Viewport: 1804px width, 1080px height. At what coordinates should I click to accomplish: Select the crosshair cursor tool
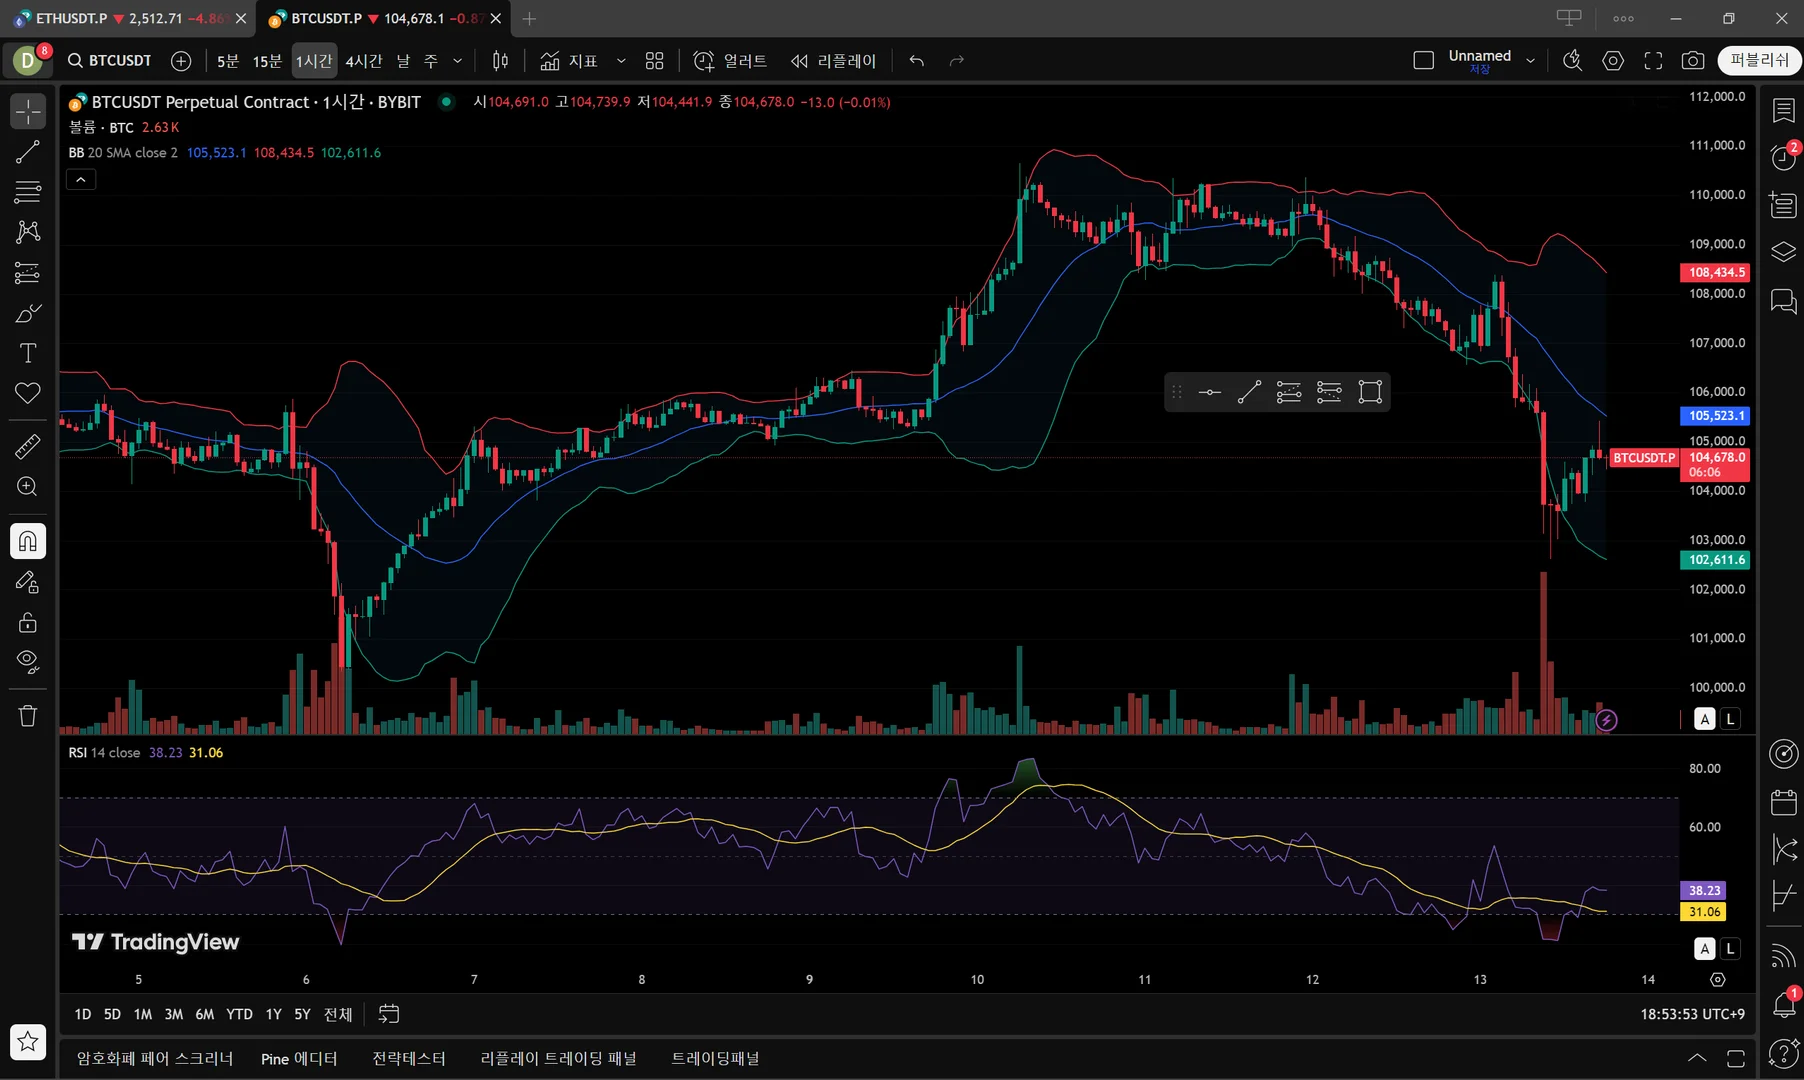(x=28, y=112)
